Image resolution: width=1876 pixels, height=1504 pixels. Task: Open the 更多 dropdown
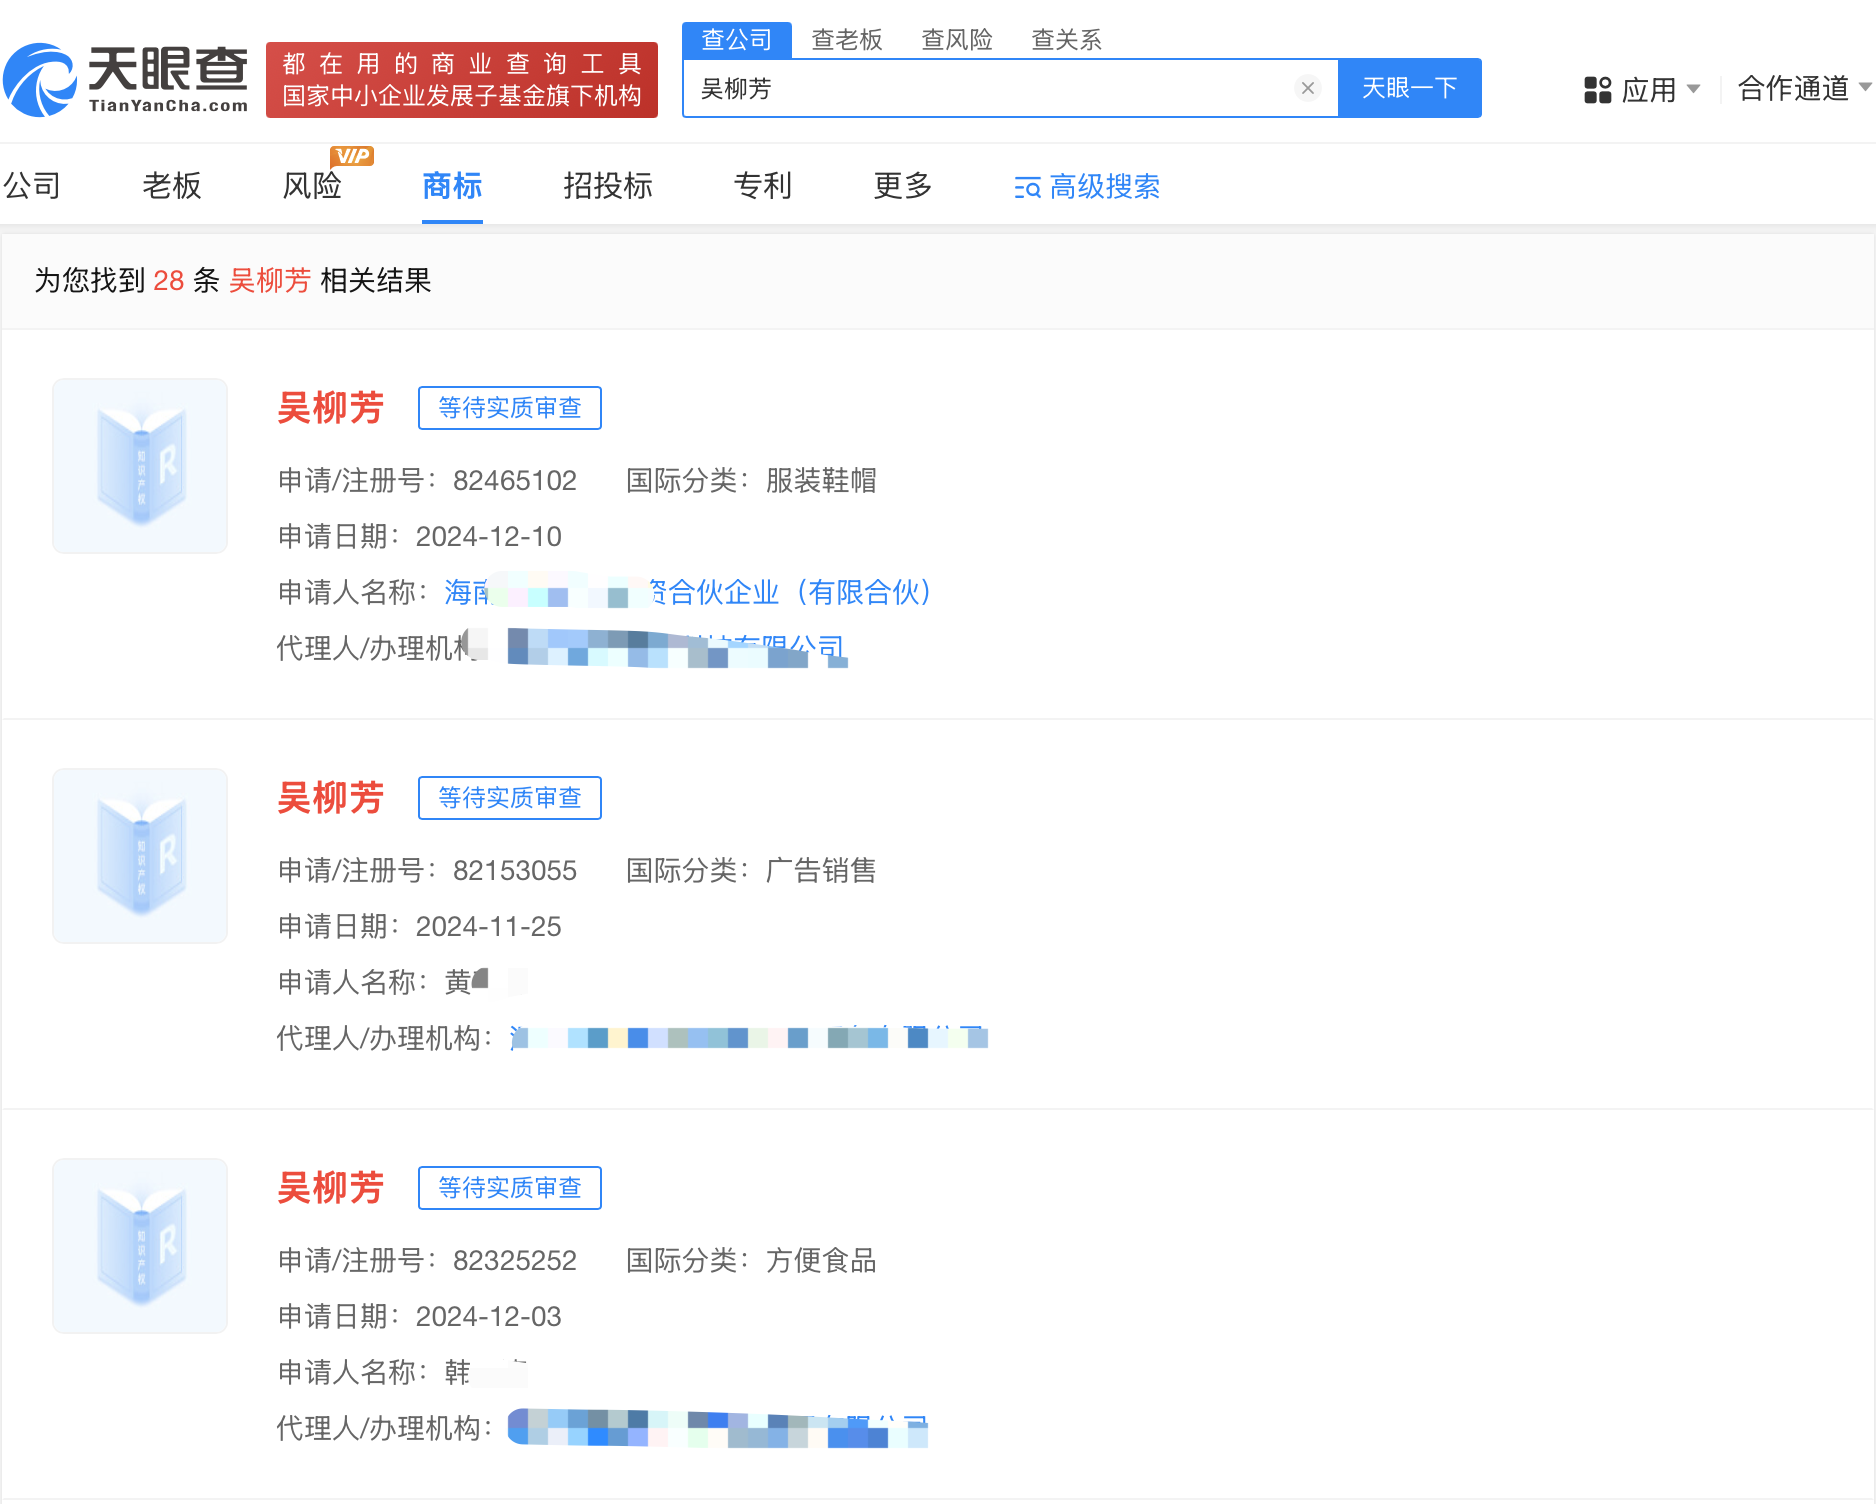(902, 186)
